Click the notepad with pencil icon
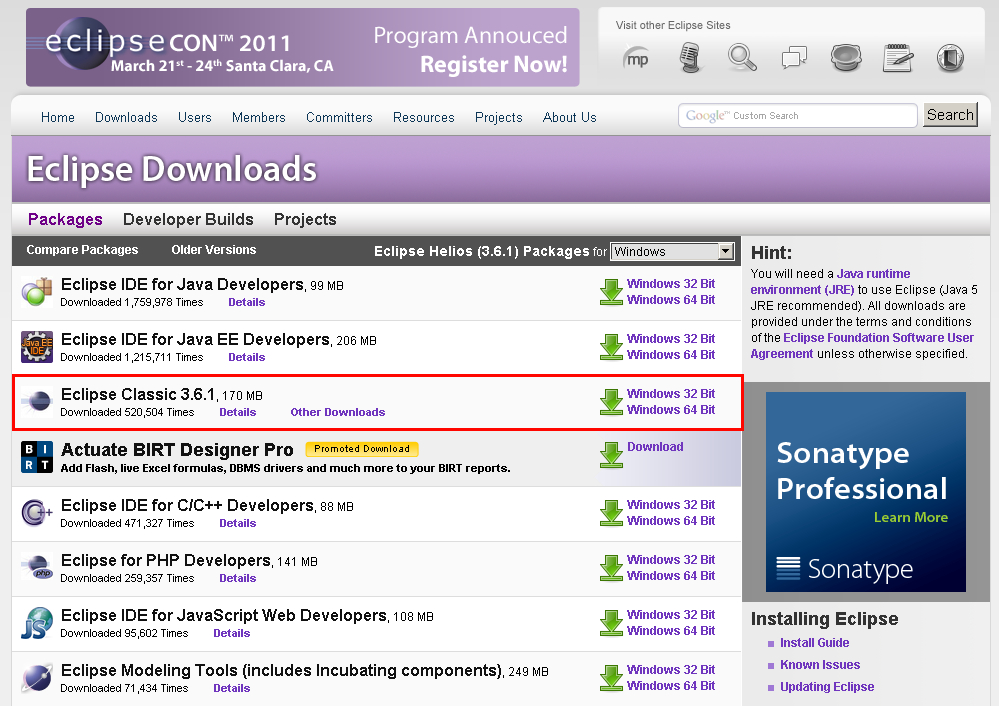Image resolution: width=999 pixels, height=706 pixels. [x=899, y=58]
